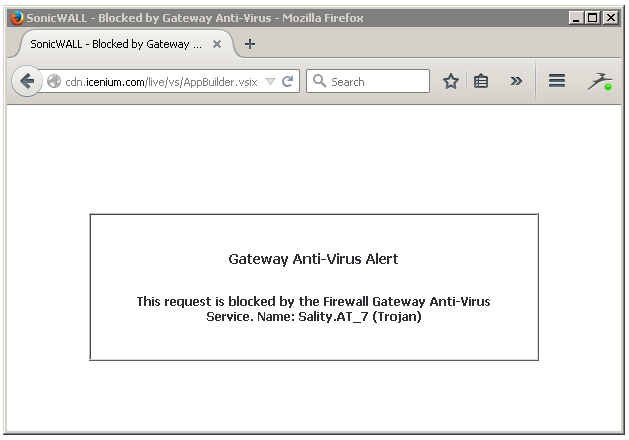The width and height of the screenshot is (629, 440).
Task: Reload the page with the refresh icon
Action: pyautogui.click(x=288, y=82)
